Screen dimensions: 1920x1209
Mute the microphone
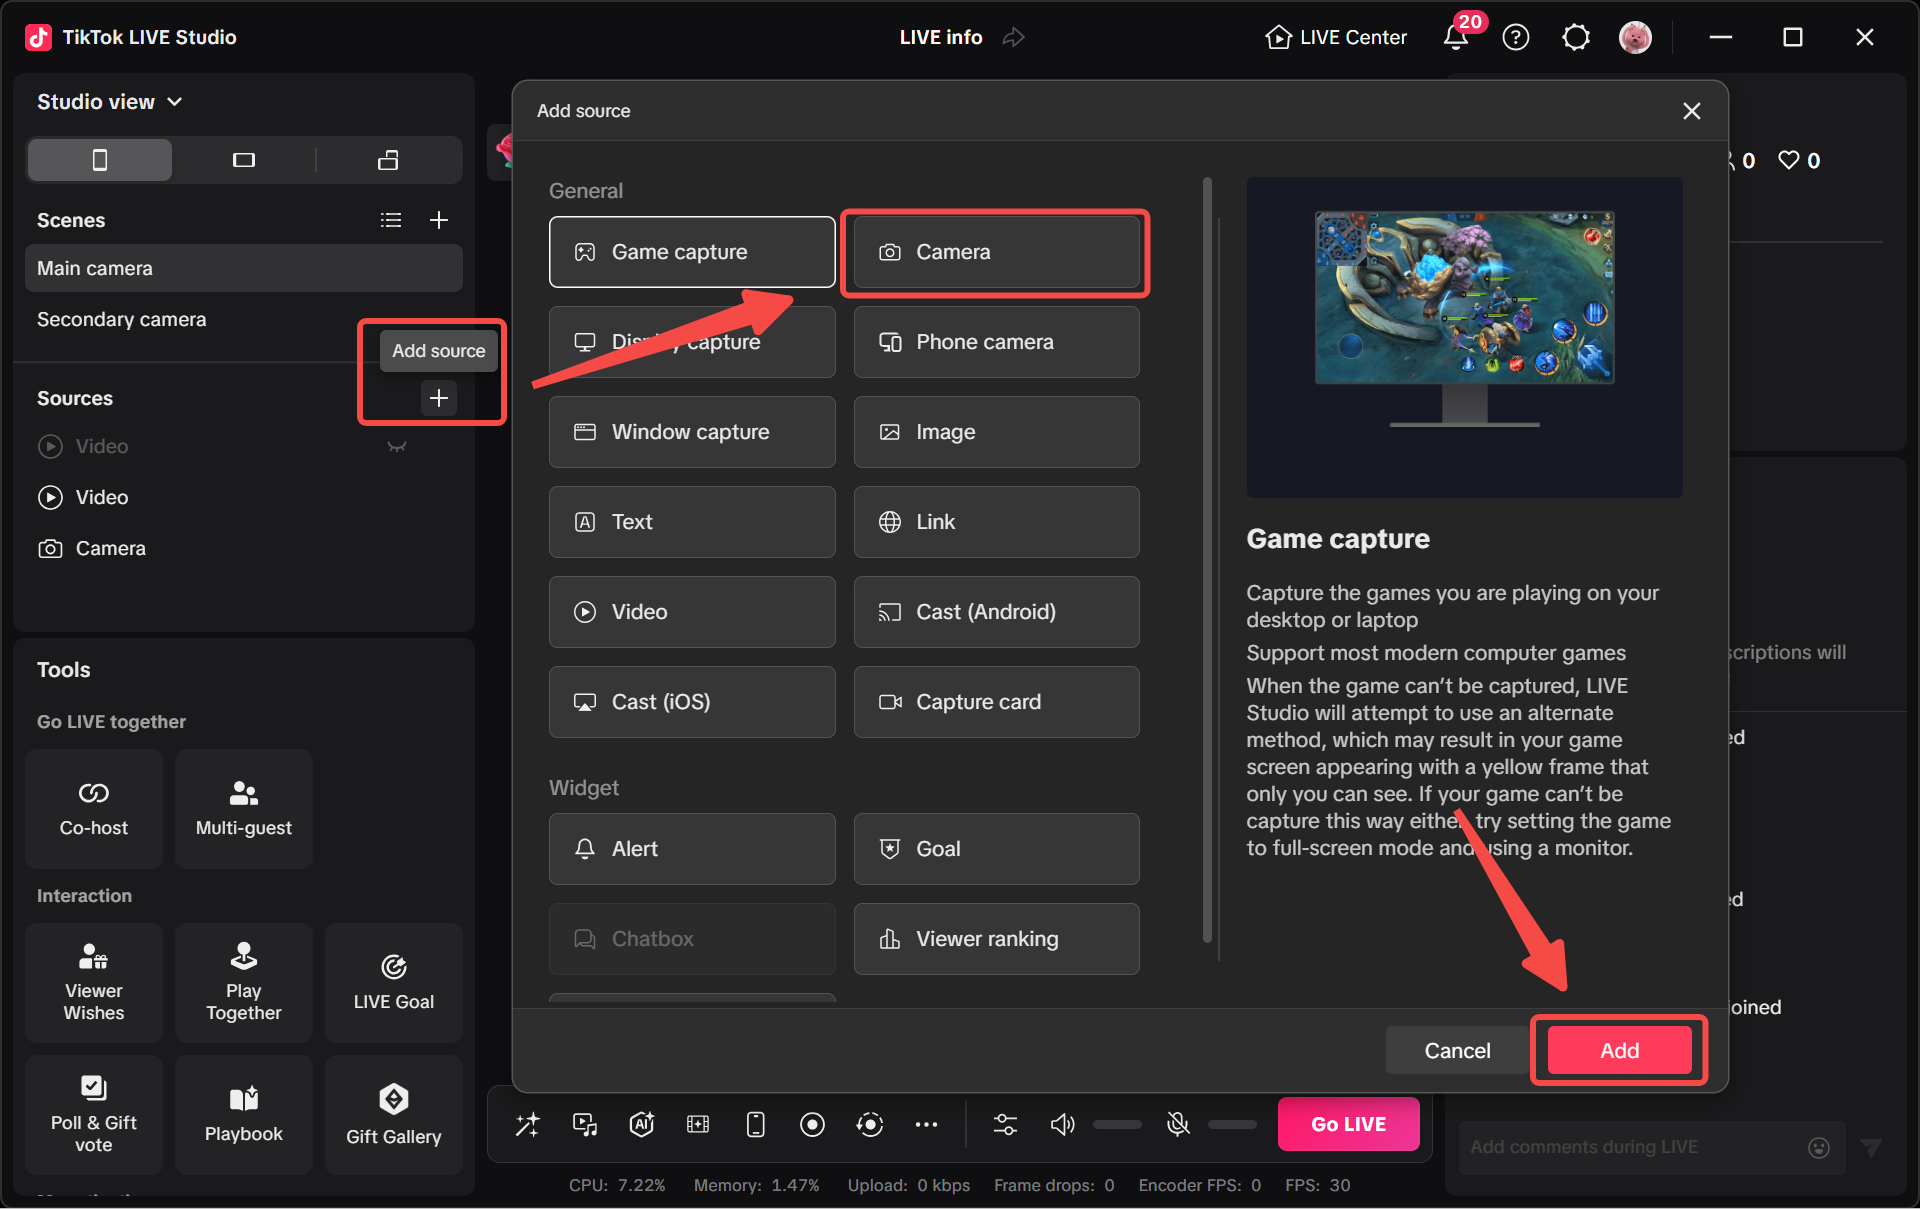click(x=1178, y=1124)
